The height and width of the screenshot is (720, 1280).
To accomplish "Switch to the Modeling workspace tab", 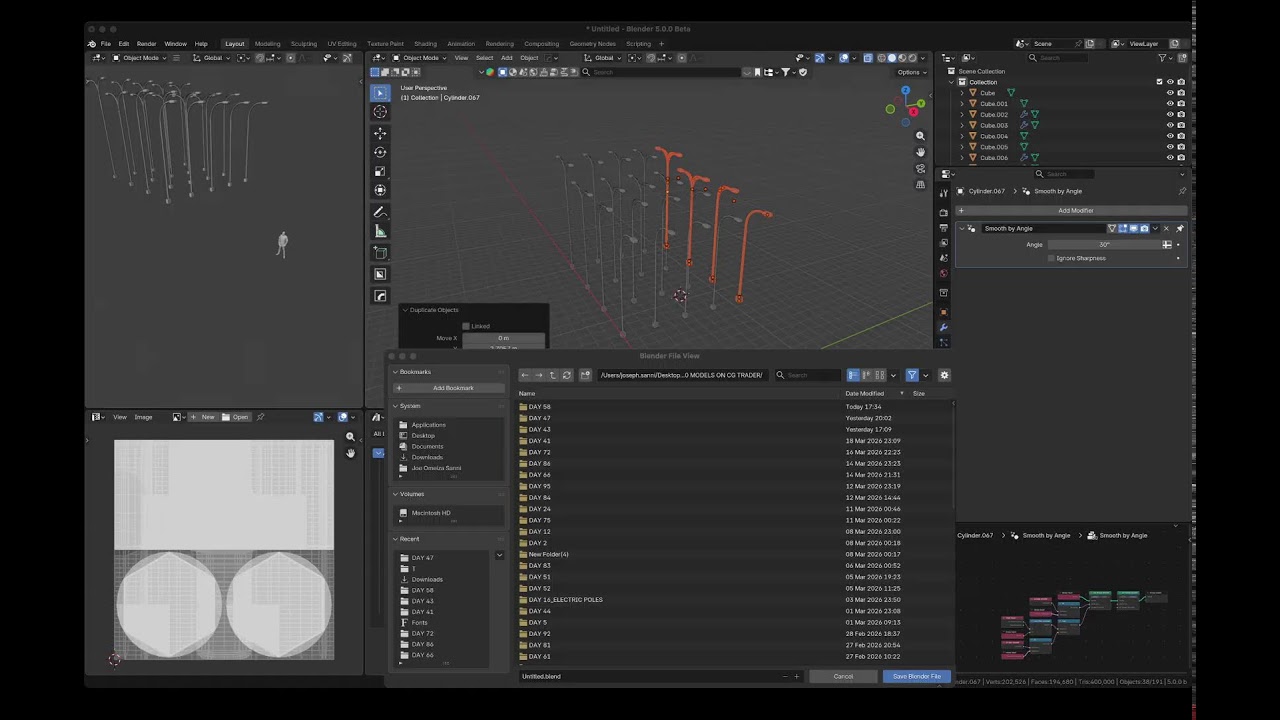I will pyautogui.click(x=267, y=44).
